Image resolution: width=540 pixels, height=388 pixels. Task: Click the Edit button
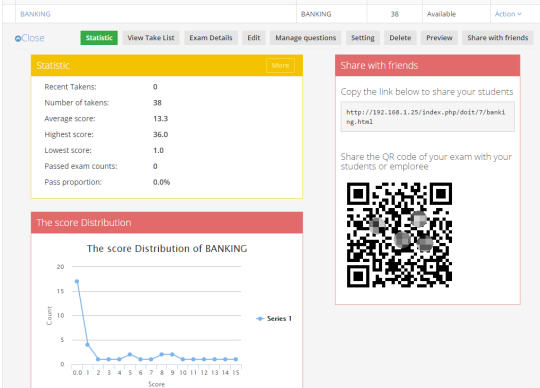pyautogui.click(x=253, y=38)
